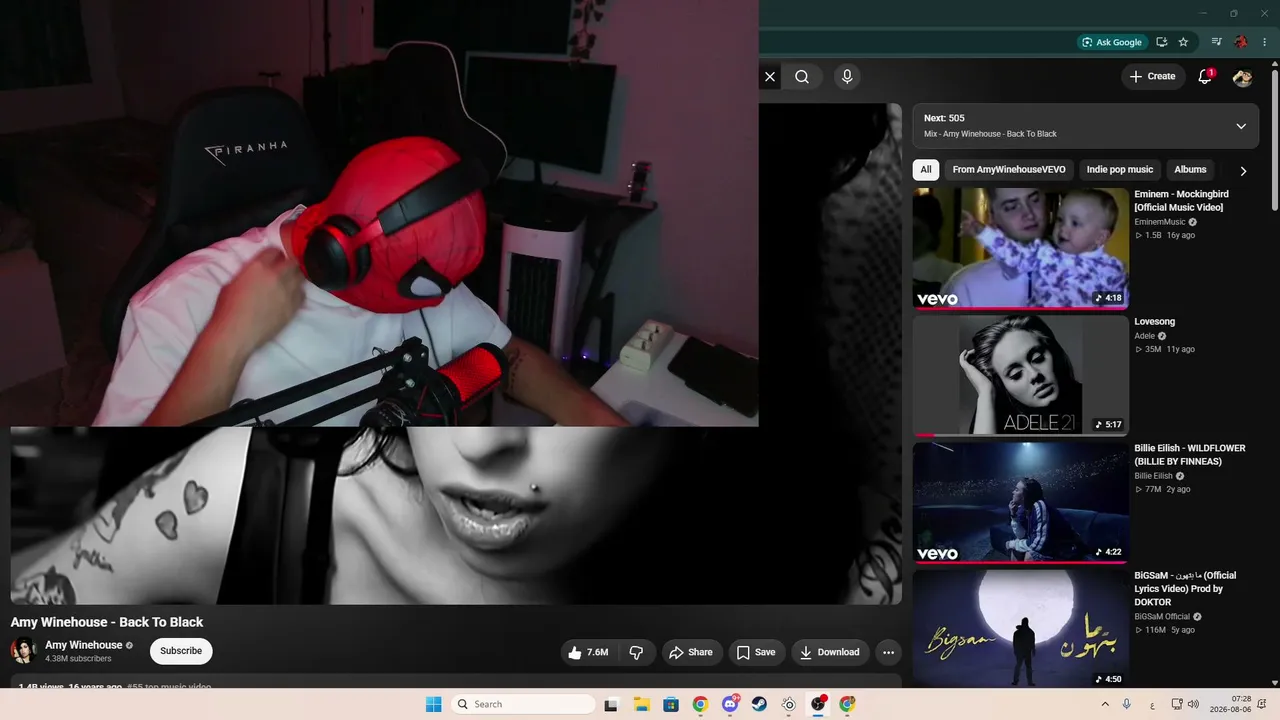Screen dimensions: 1280x720
Task: Open Chrome media controls icon
Action: pyautogui.click(x=1216, y=42)
